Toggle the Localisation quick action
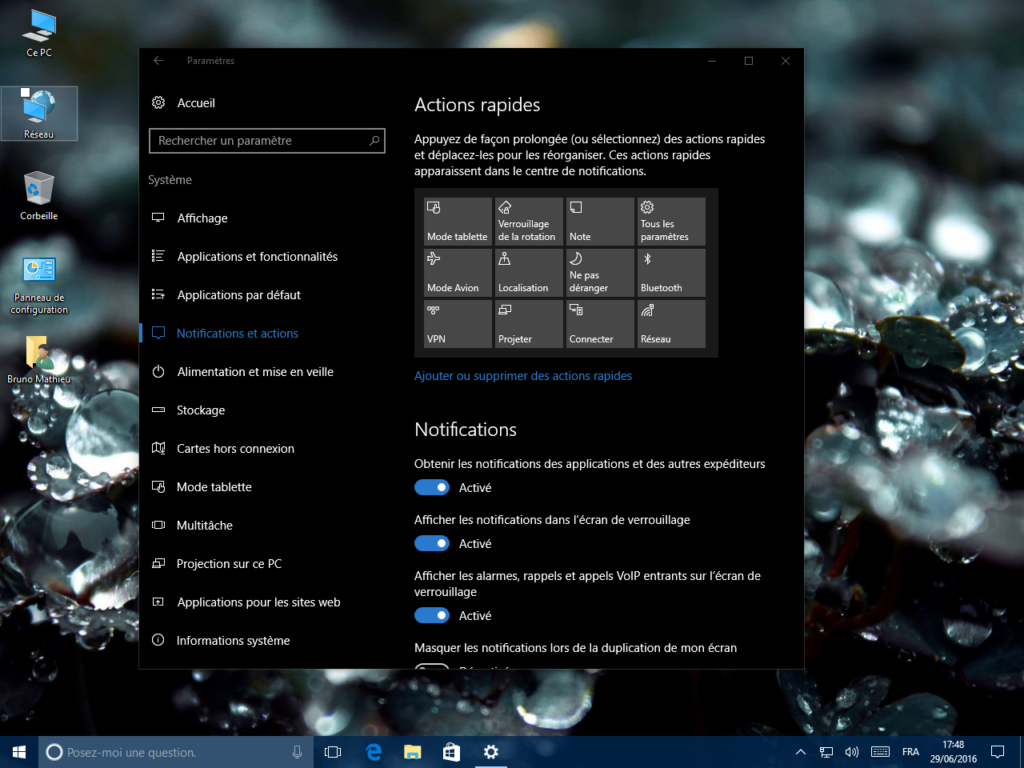This screenshot has height=768, width=1024. [x=528, y=272]
